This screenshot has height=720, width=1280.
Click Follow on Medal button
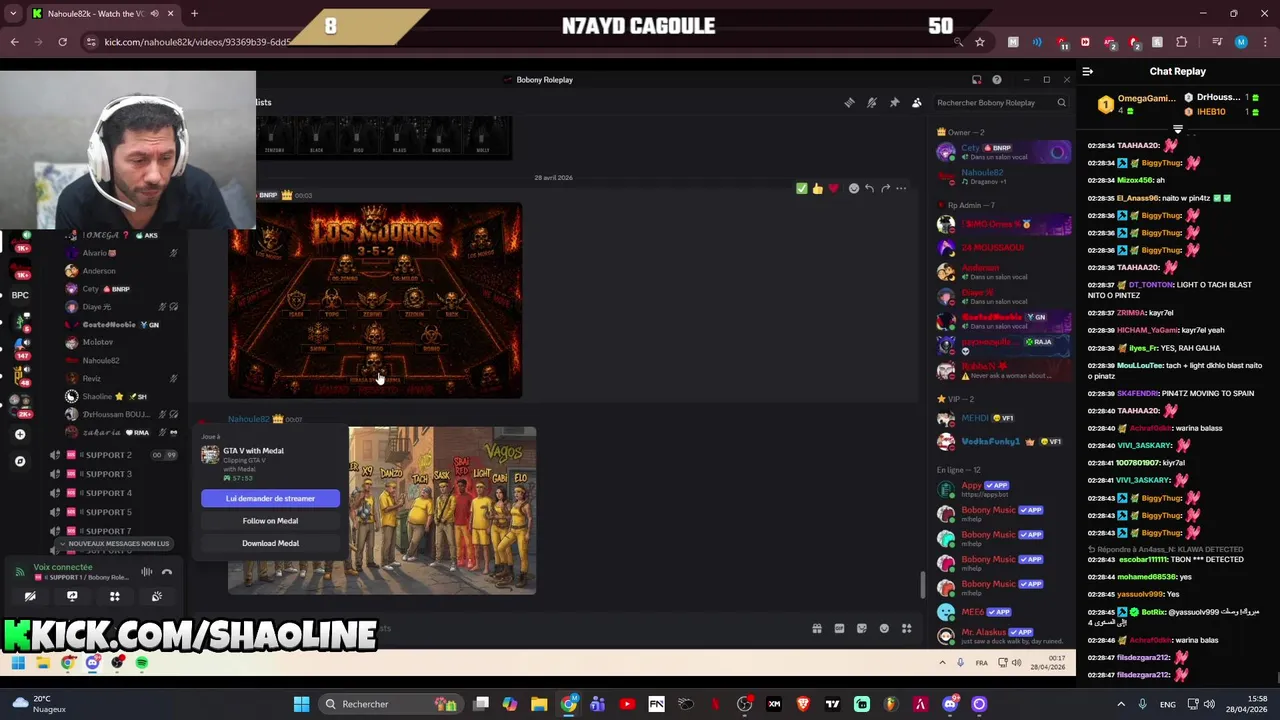tap(270, 520)
